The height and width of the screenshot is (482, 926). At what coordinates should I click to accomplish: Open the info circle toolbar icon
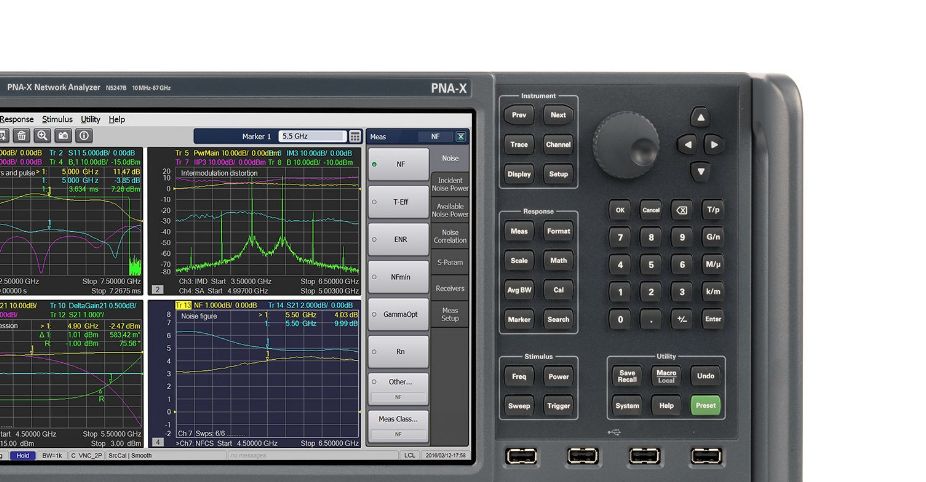pos(84,136)
